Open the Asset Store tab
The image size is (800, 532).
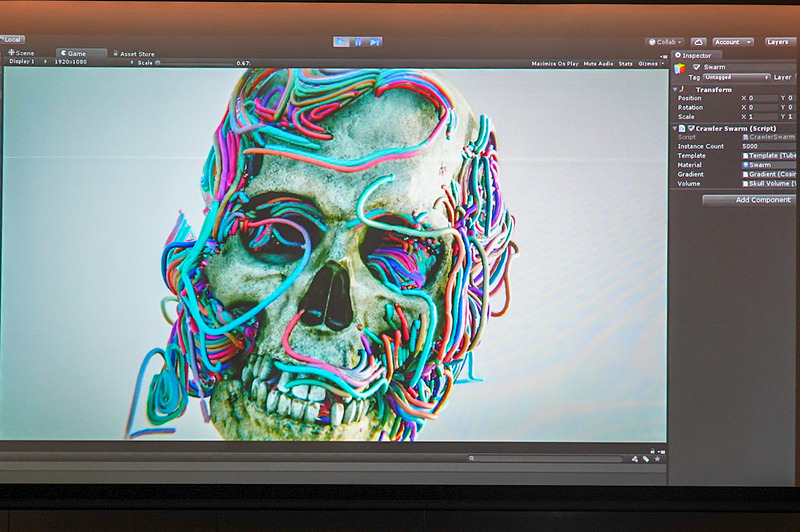pos(134,54)
